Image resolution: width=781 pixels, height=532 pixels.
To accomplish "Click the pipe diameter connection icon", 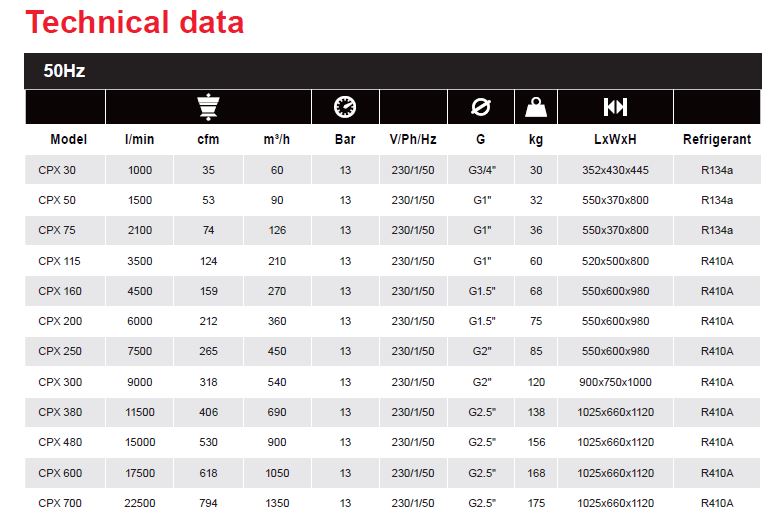I will point(481,107).
